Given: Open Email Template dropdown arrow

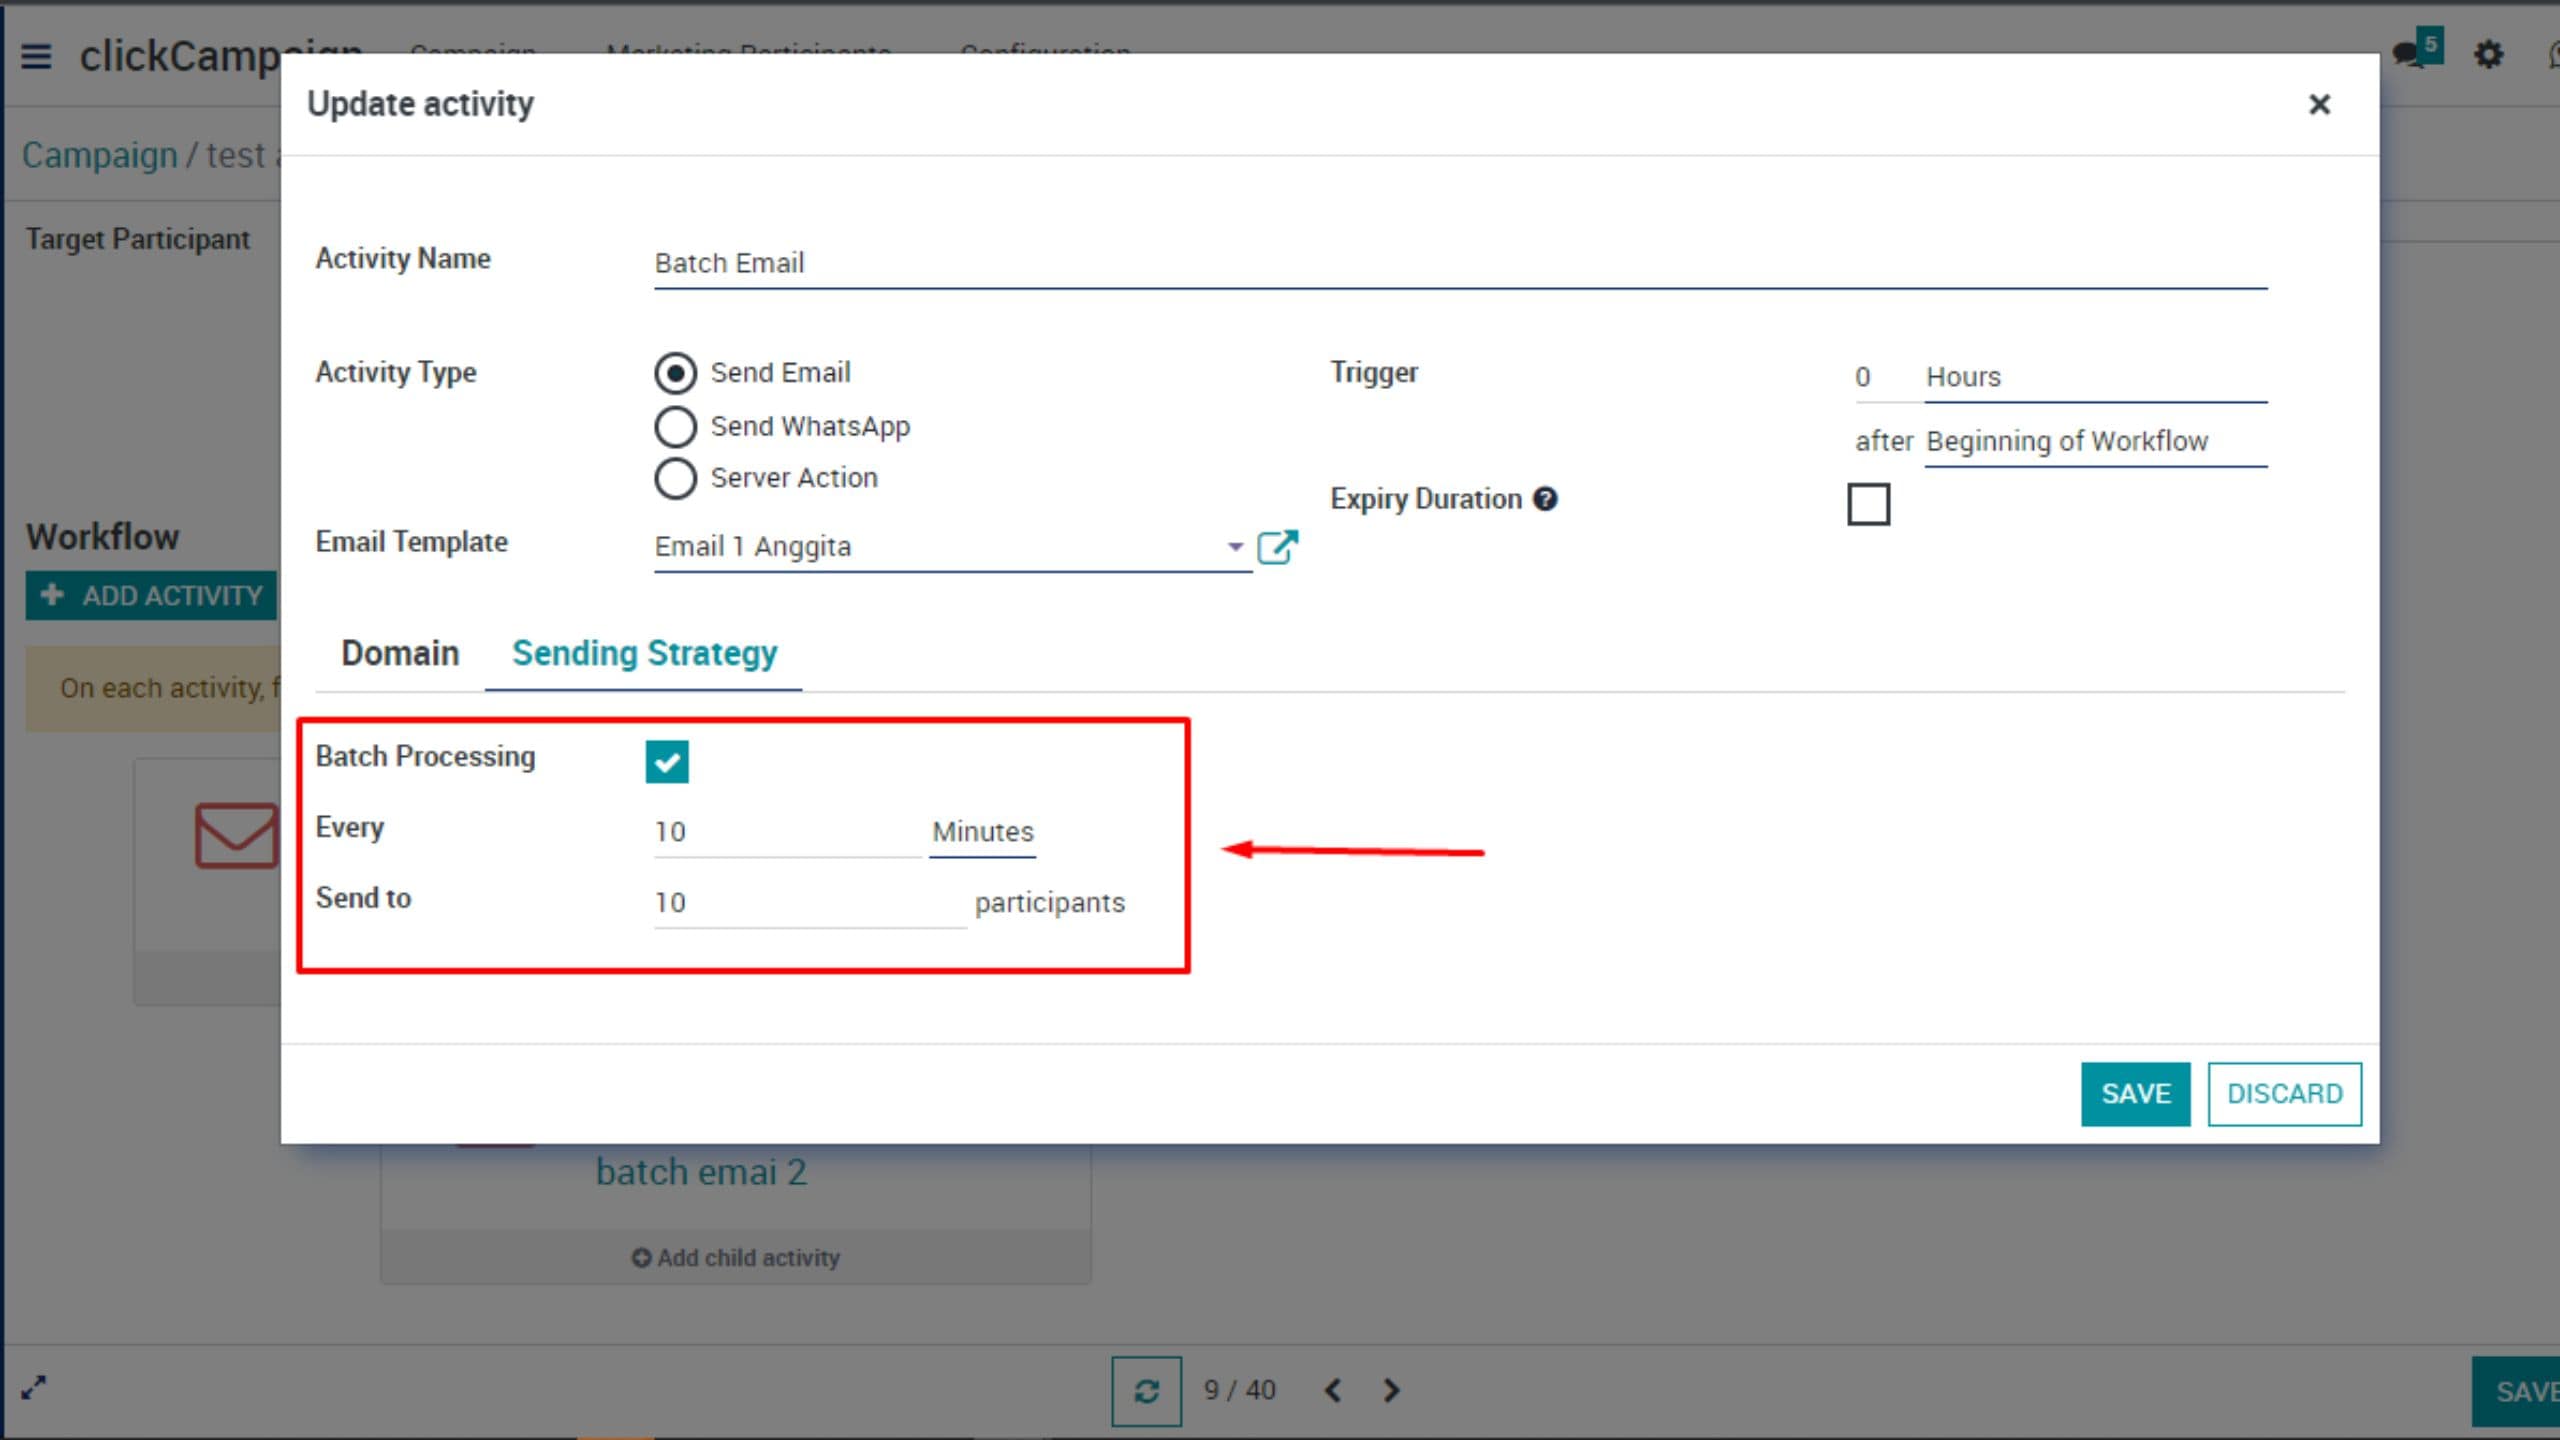Looking at the screenshot, I should (1235, 547).
